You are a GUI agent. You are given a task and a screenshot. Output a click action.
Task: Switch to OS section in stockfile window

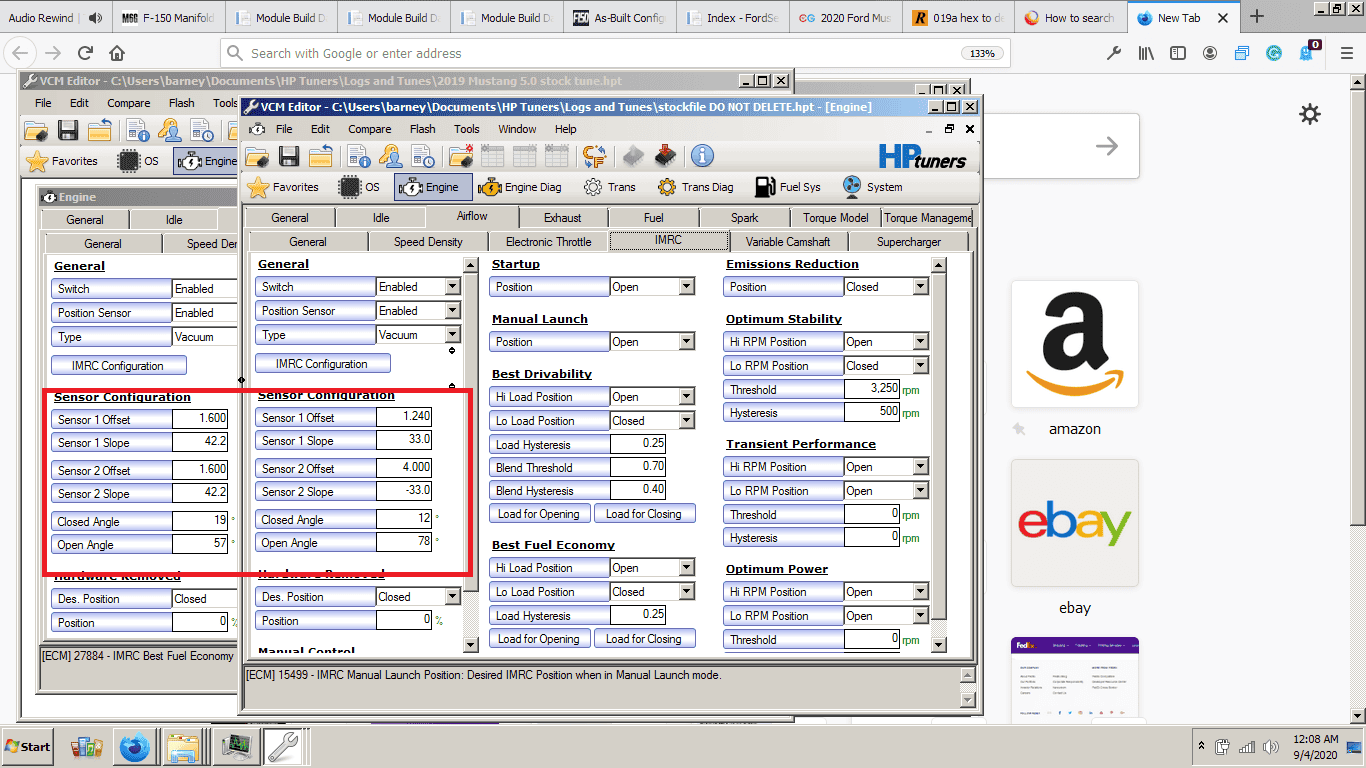pyautogui.click(x=360, y=187)
